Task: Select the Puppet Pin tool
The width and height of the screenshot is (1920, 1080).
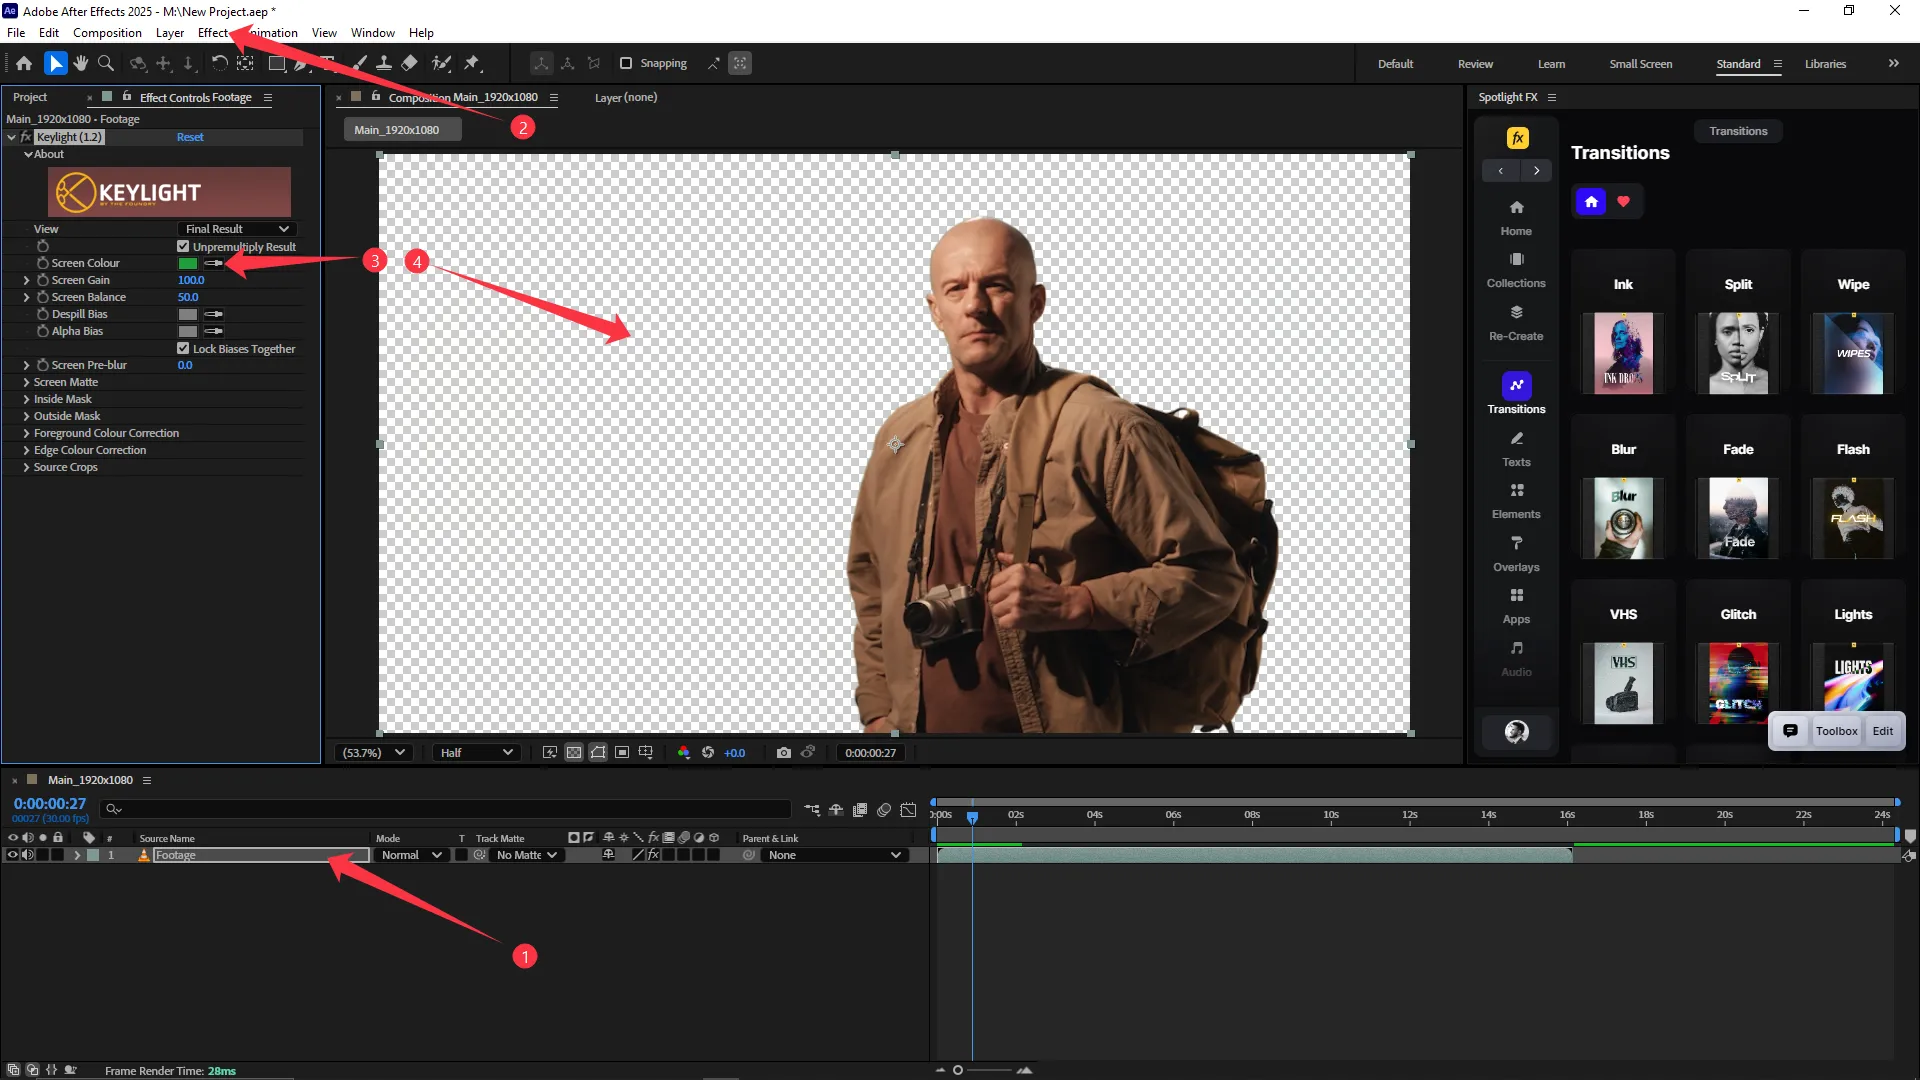Action: [x=472, y=63]
